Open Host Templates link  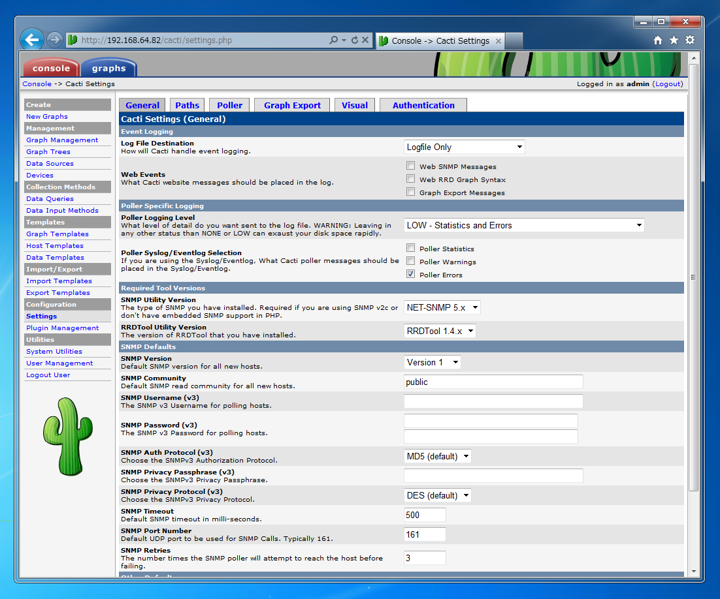coord(55,245)
